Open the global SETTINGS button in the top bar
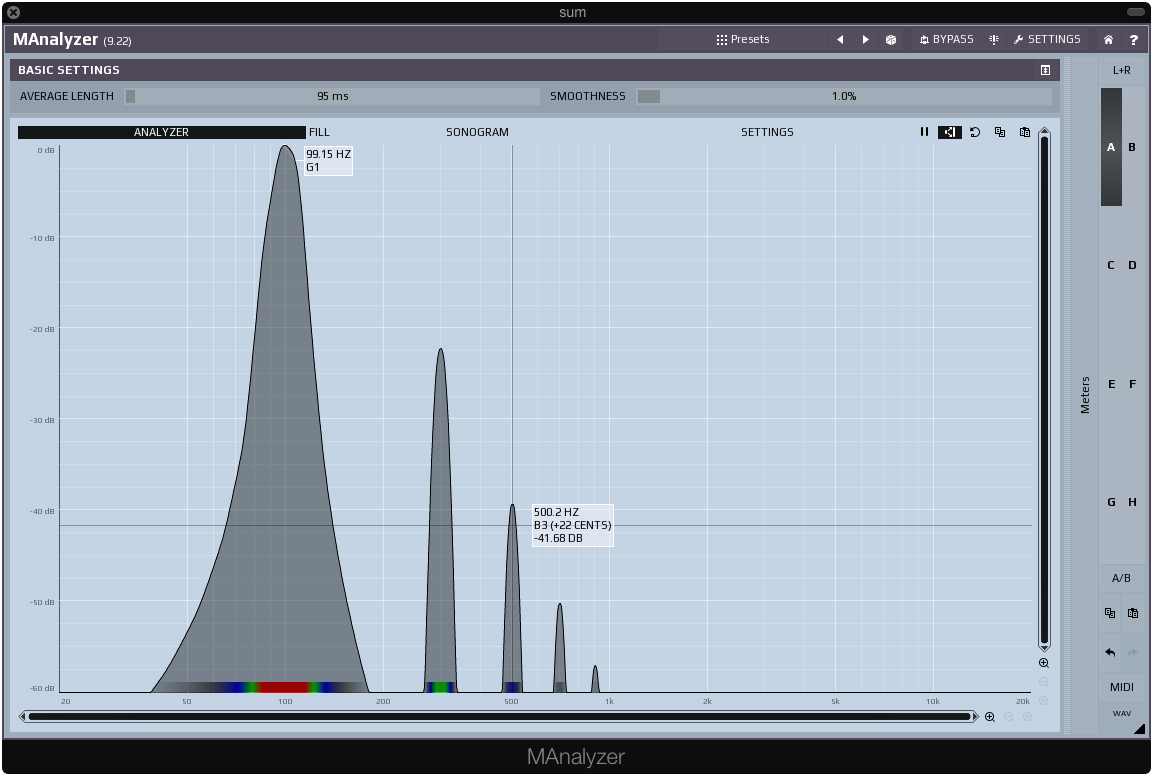Image resolution: width=1153 pixels, height=776 pixels. point(1047,40)
